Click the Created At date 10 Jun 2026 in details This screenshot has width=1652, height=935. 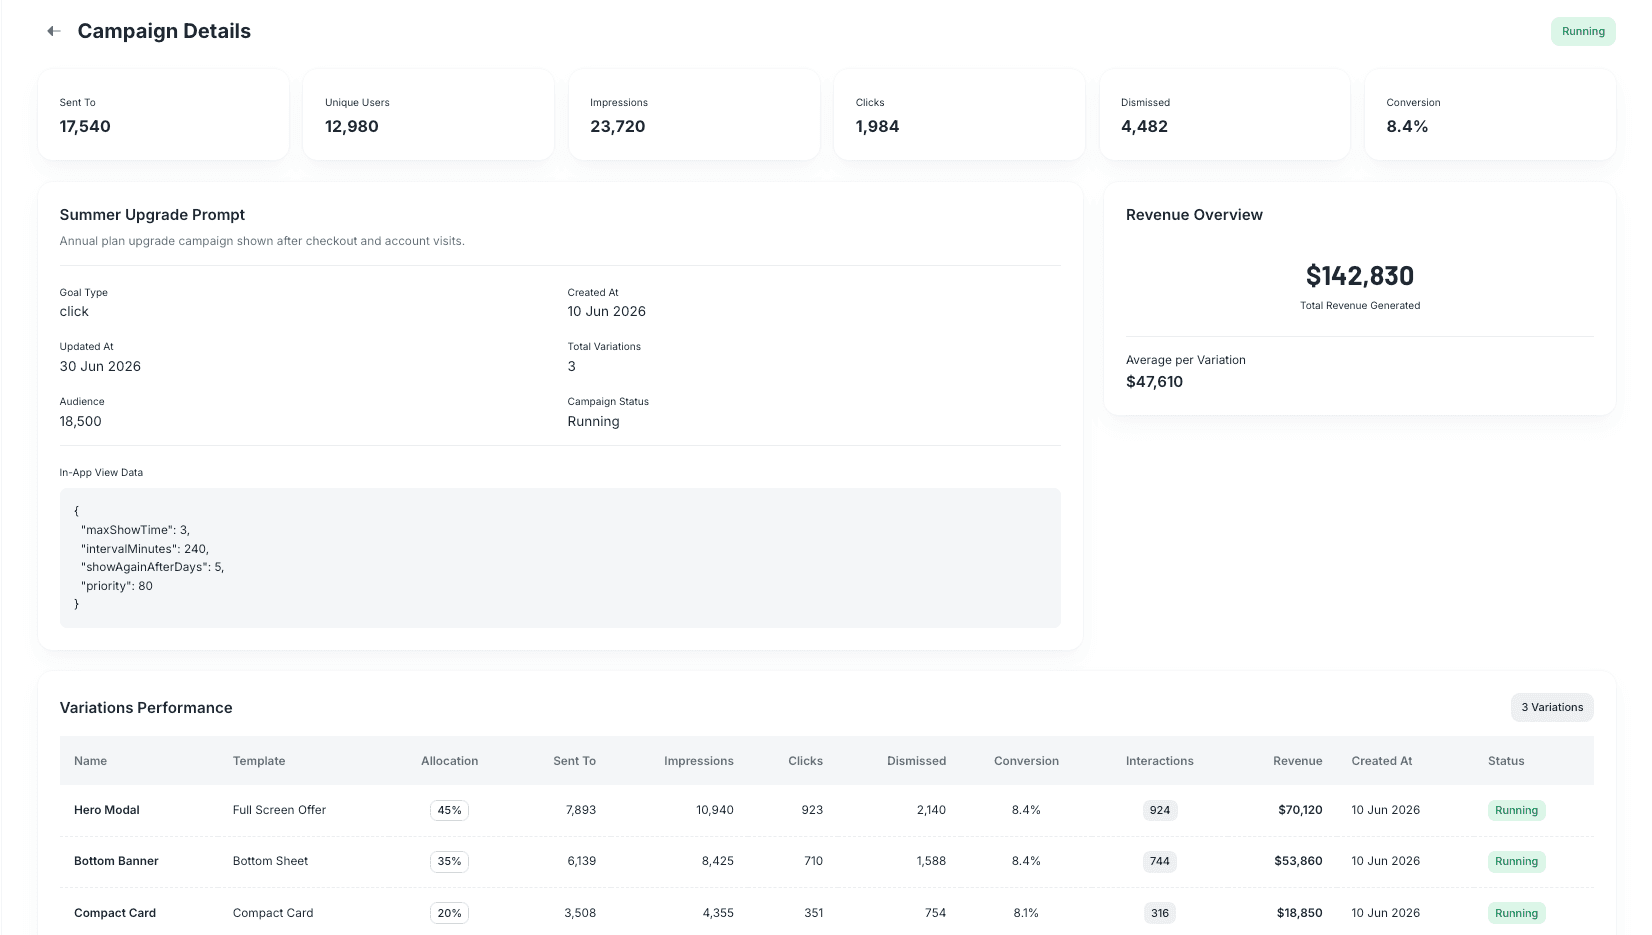(606, 311)
